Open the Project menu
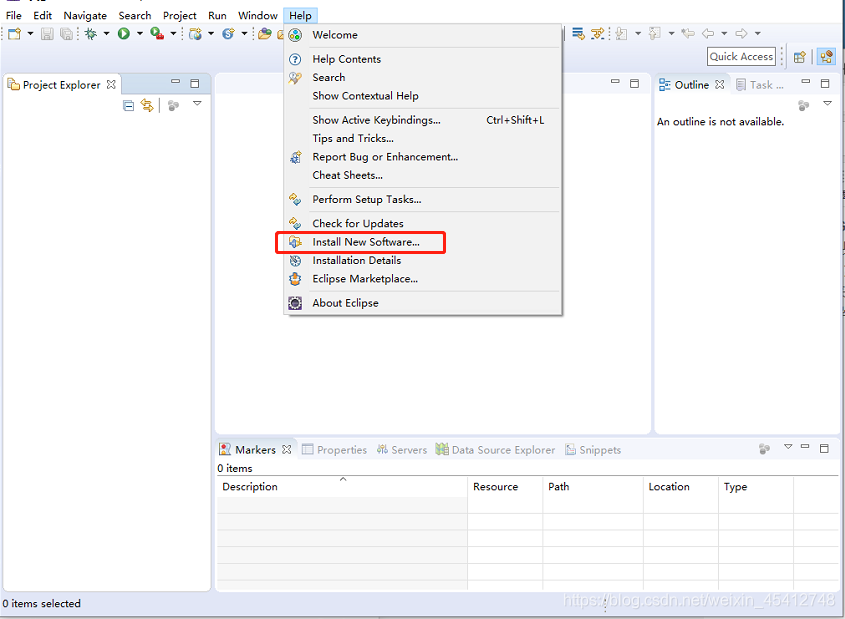This screenshot has height=619, width=845. 179,16
